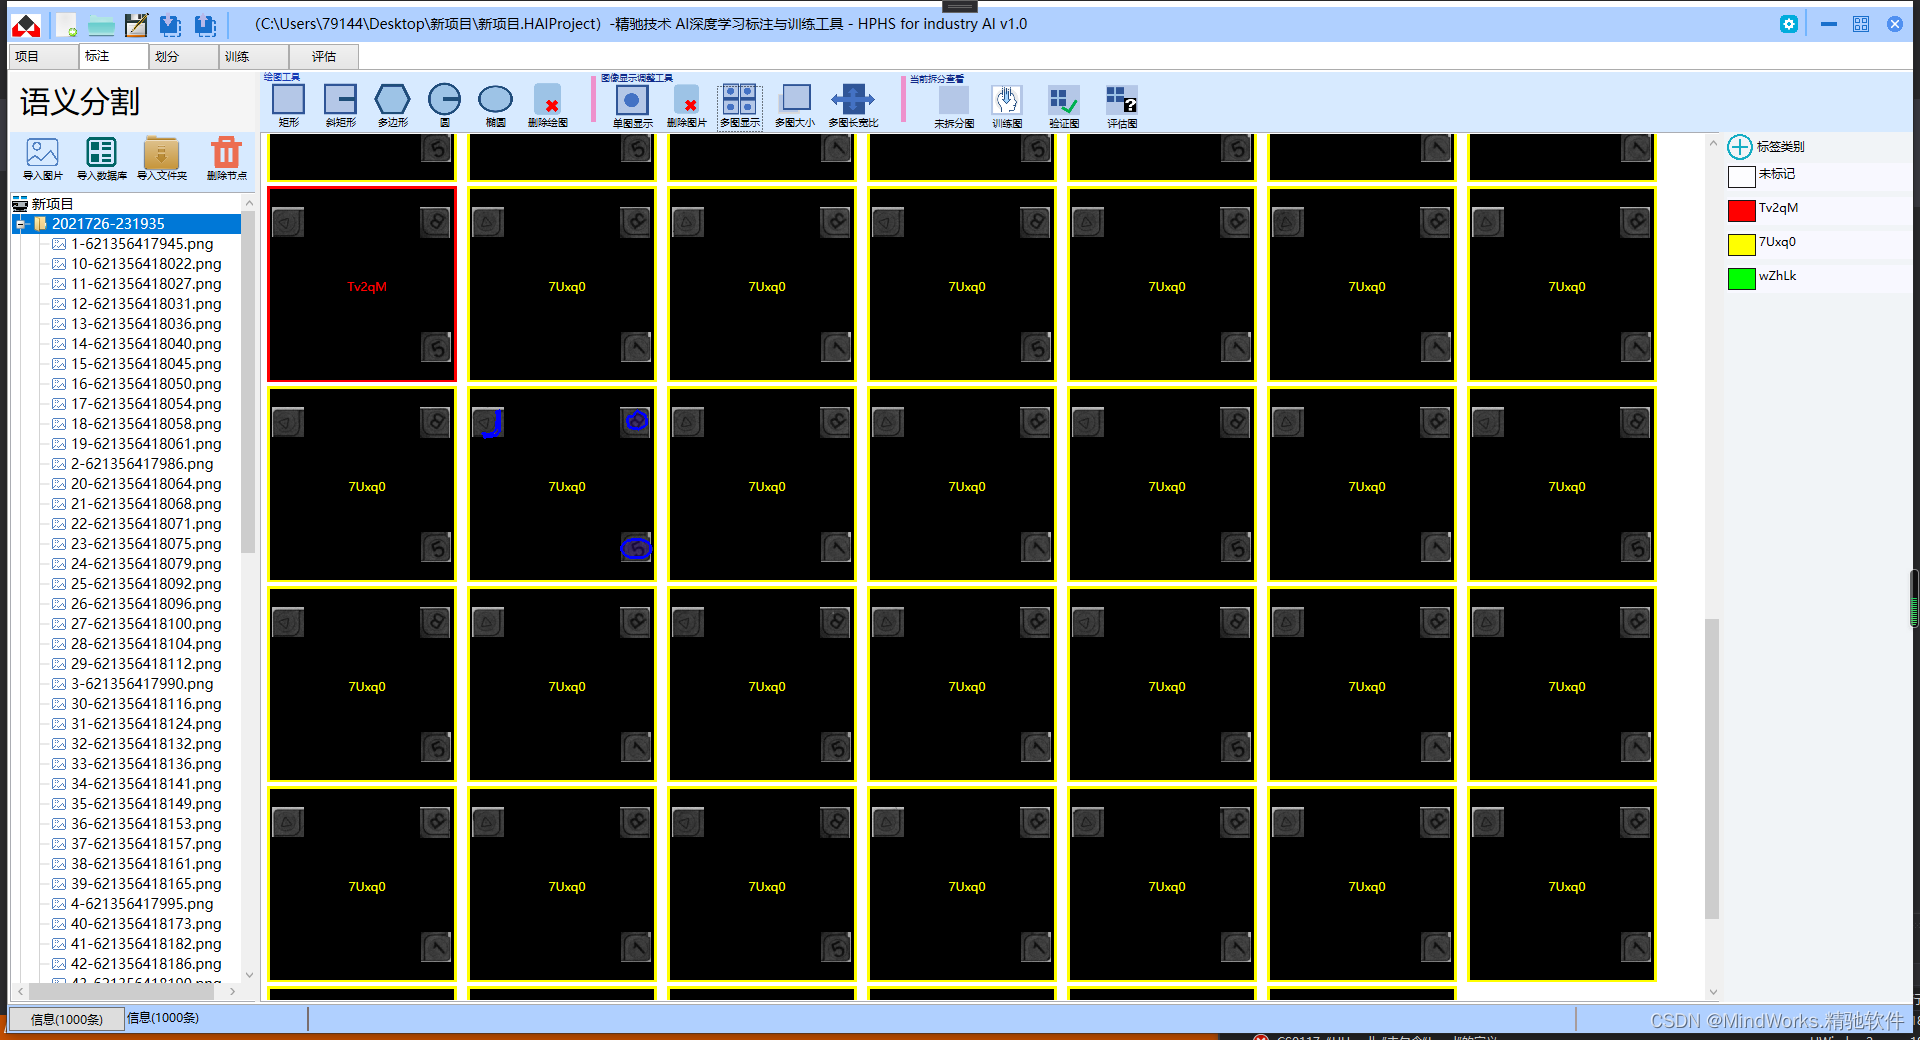Pick the white 未标记 label swatch
Image resolution: width=1920 pixels, height=1040 pixels.
[1741, 177]
